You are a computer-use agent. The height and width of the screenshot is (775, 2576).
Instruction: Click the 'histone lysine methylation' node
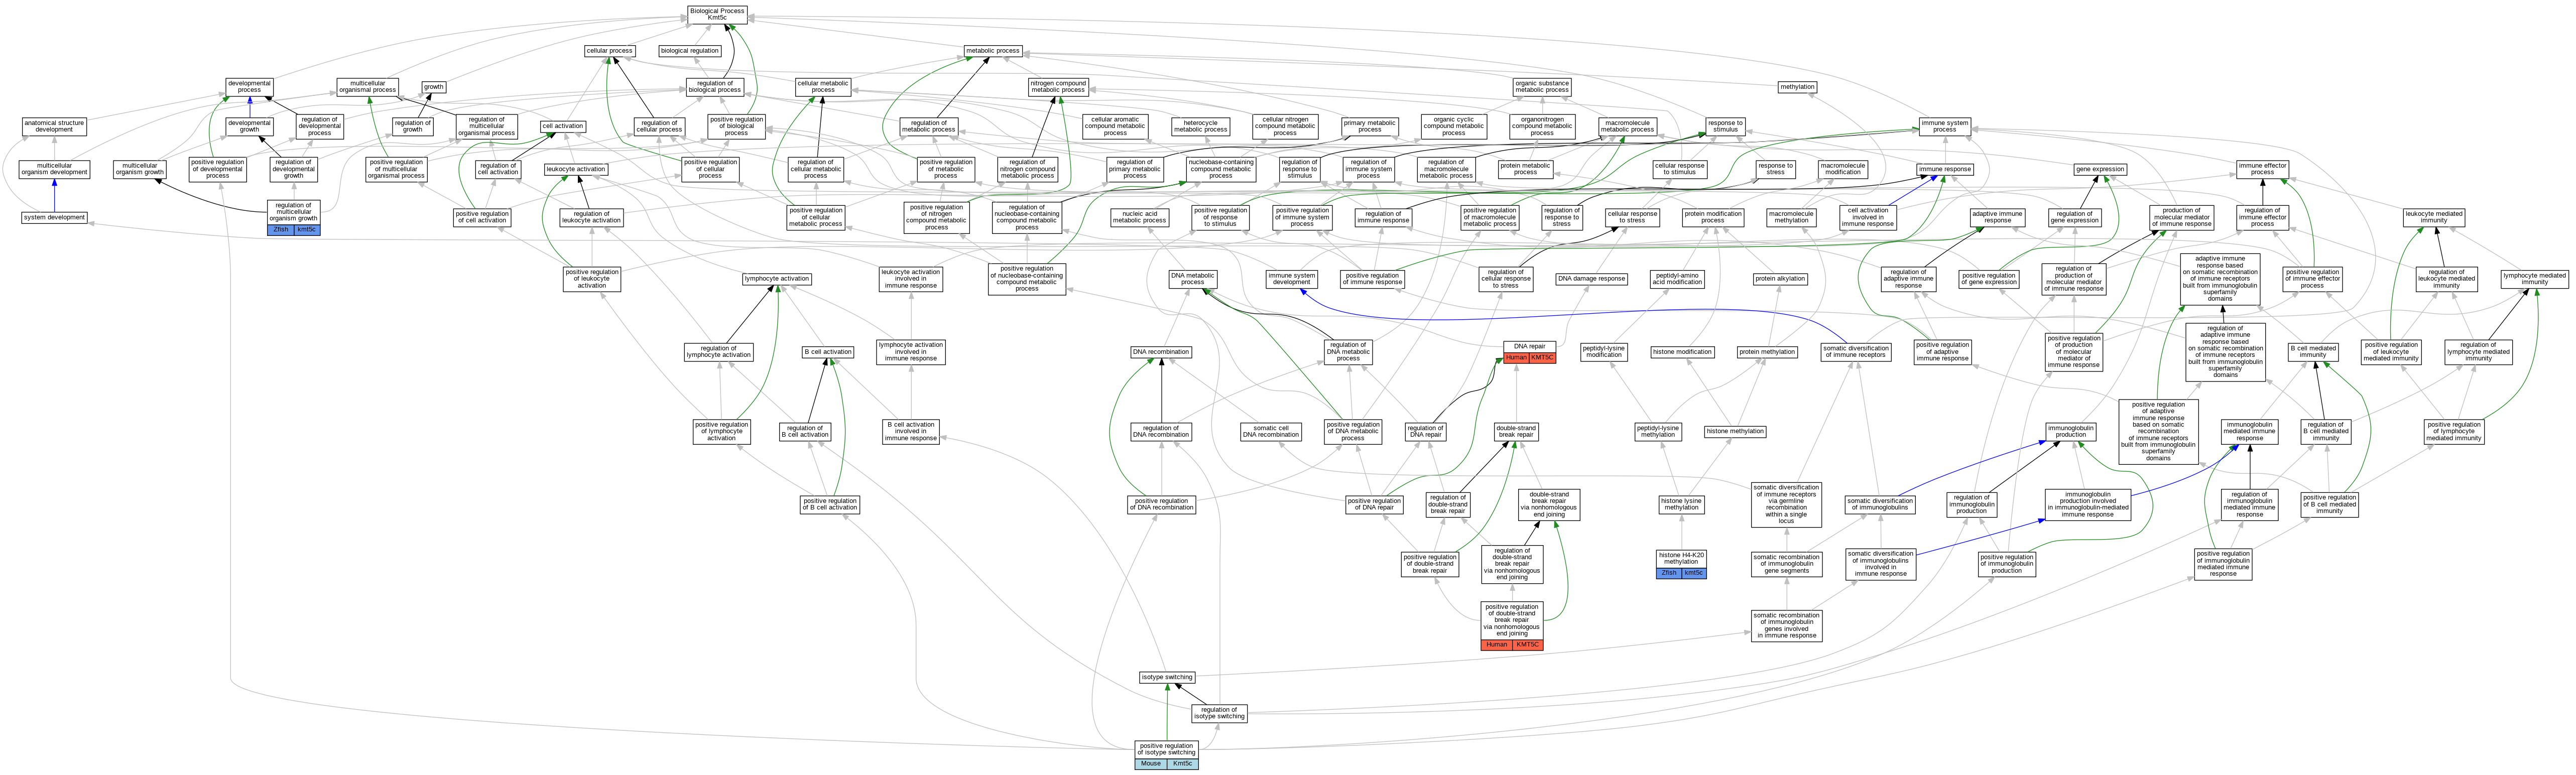tap(1681, 504)
